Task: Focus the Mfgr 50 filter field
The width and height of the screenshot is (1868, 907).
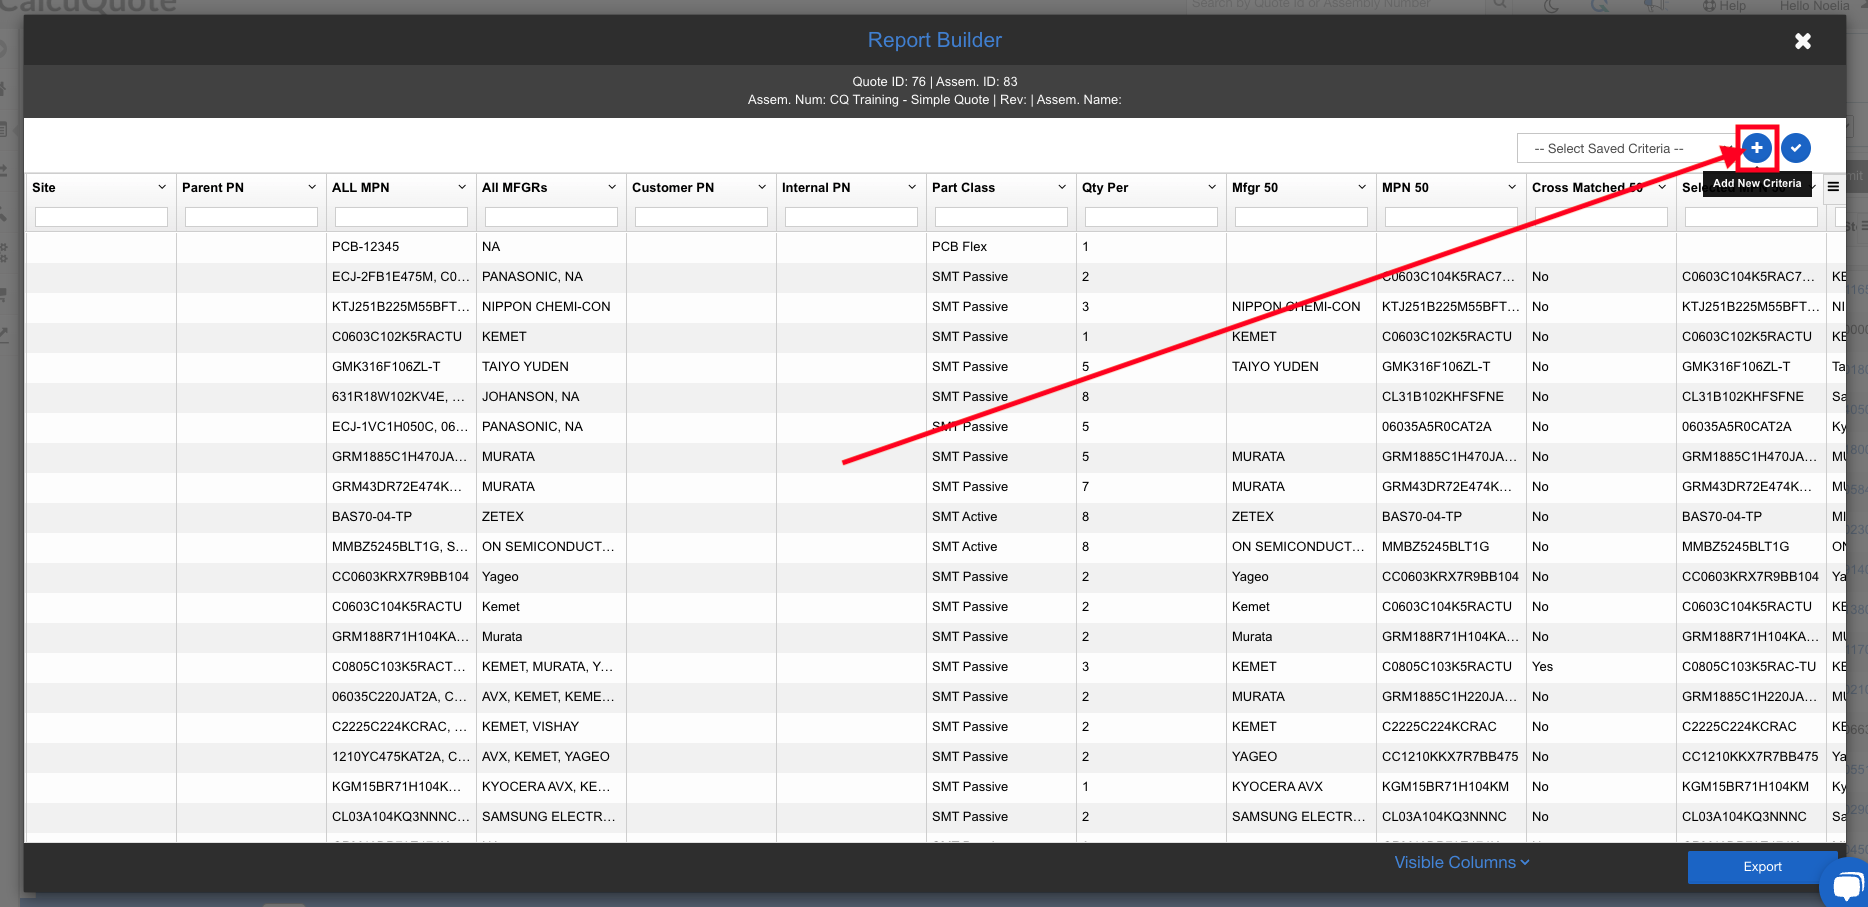Action: click(x=1301, y=217)
